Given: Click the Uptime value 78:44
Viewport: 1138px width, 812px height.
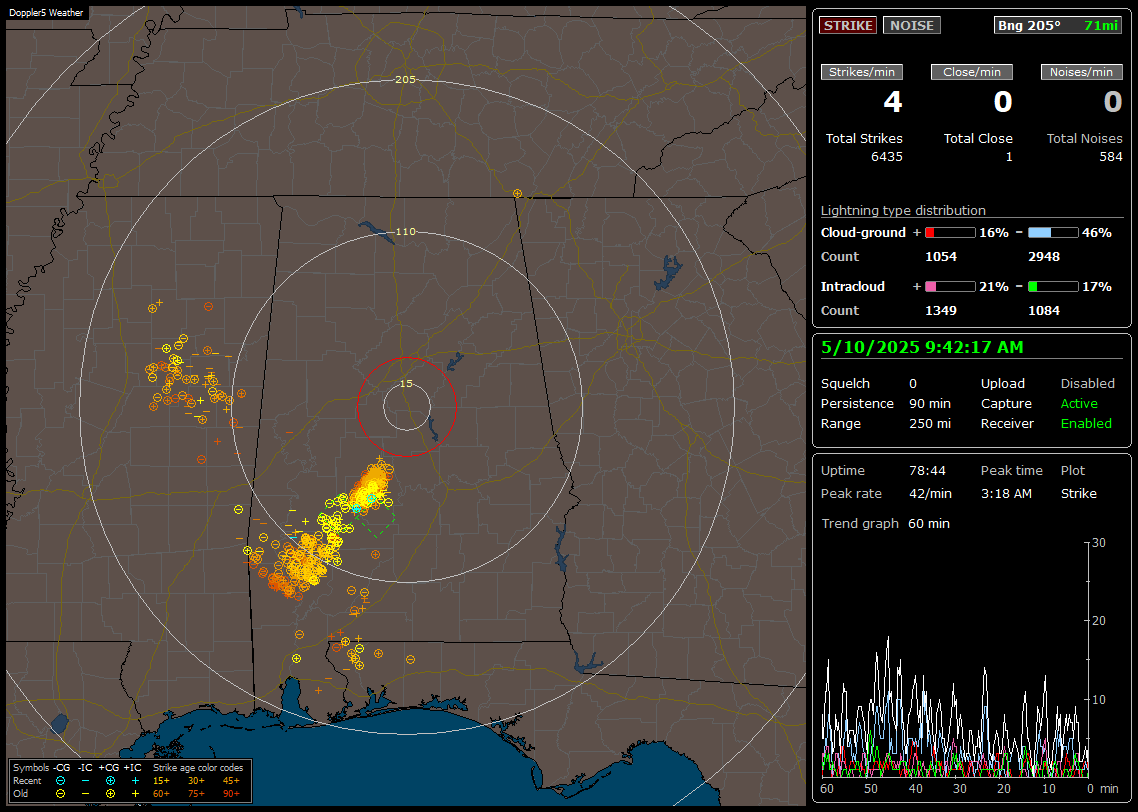Looking at the screenshot, I should [x=927, y=471].
